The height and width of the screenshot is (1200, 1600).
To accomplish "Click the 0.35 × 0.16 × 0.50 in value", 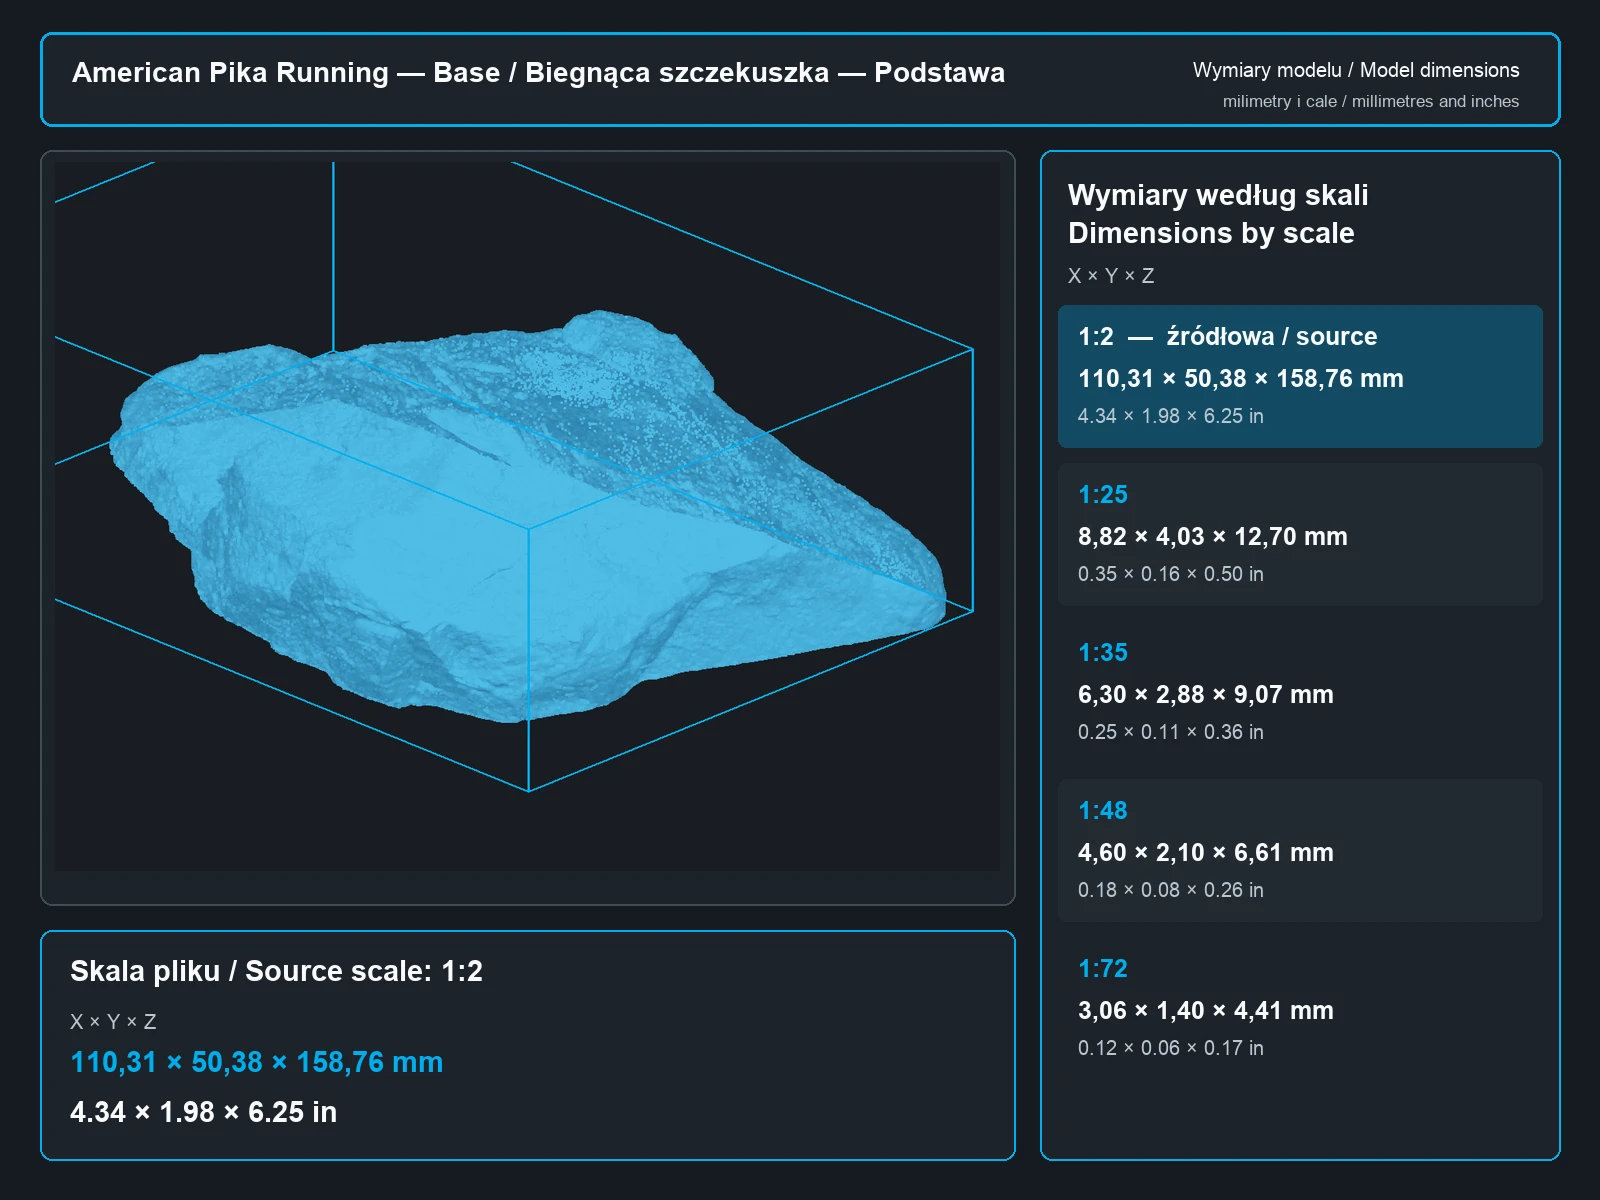I will pos(1170,574).
